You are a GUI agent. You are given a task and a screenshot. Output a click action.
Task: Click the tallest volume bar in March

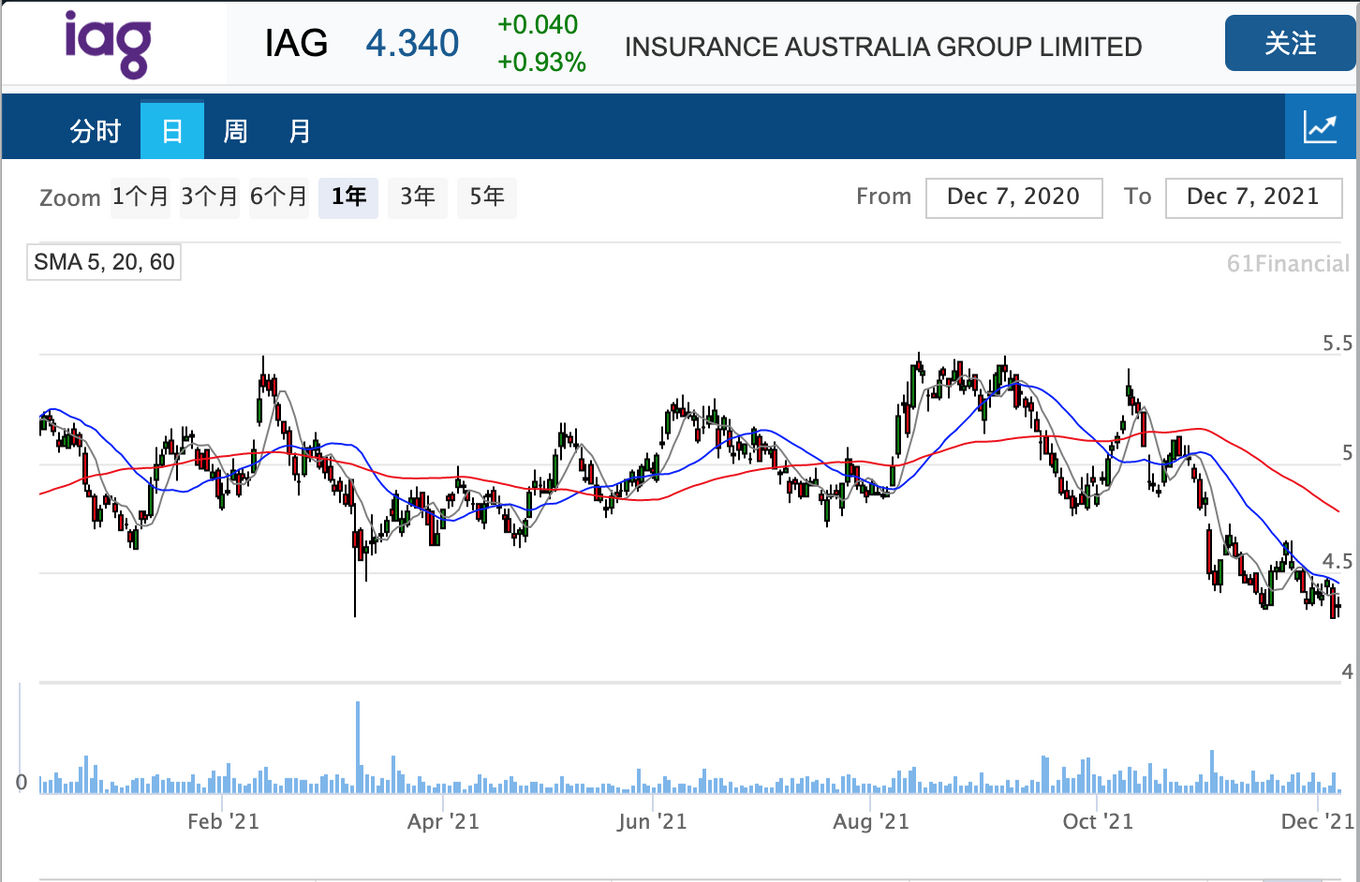pos(357,747)
